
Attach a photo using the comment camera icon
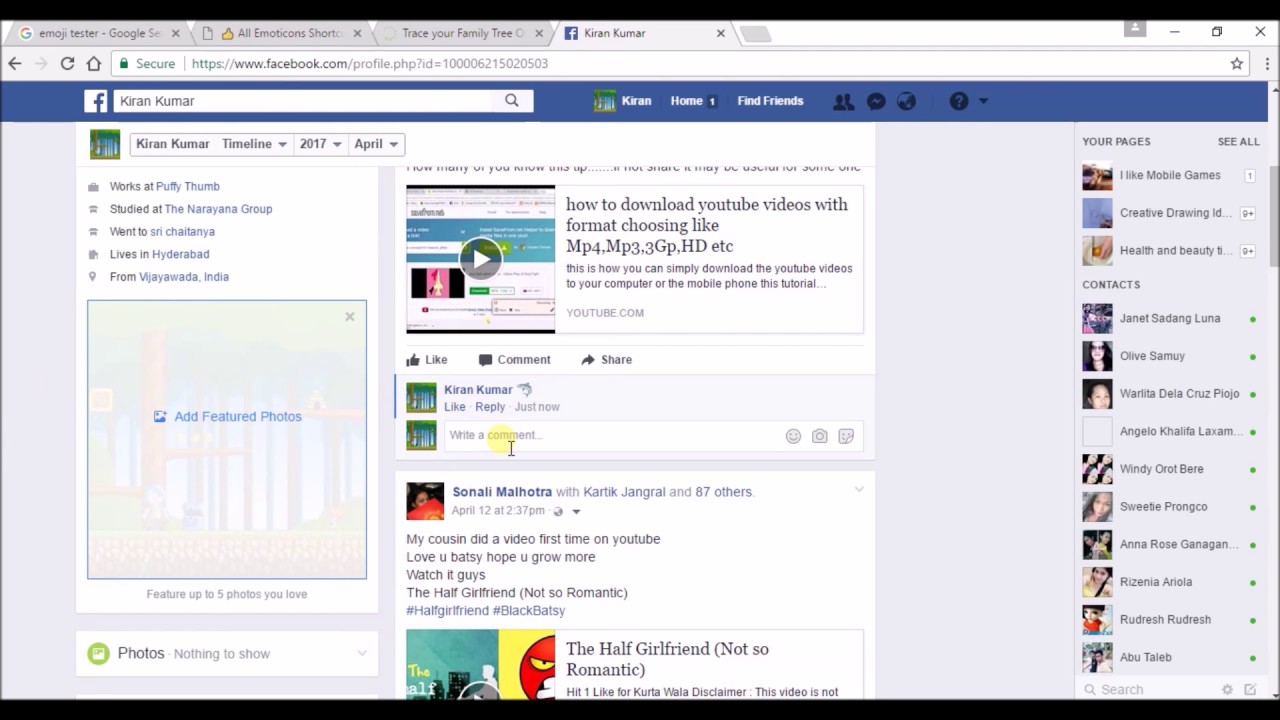click(819, 435)
